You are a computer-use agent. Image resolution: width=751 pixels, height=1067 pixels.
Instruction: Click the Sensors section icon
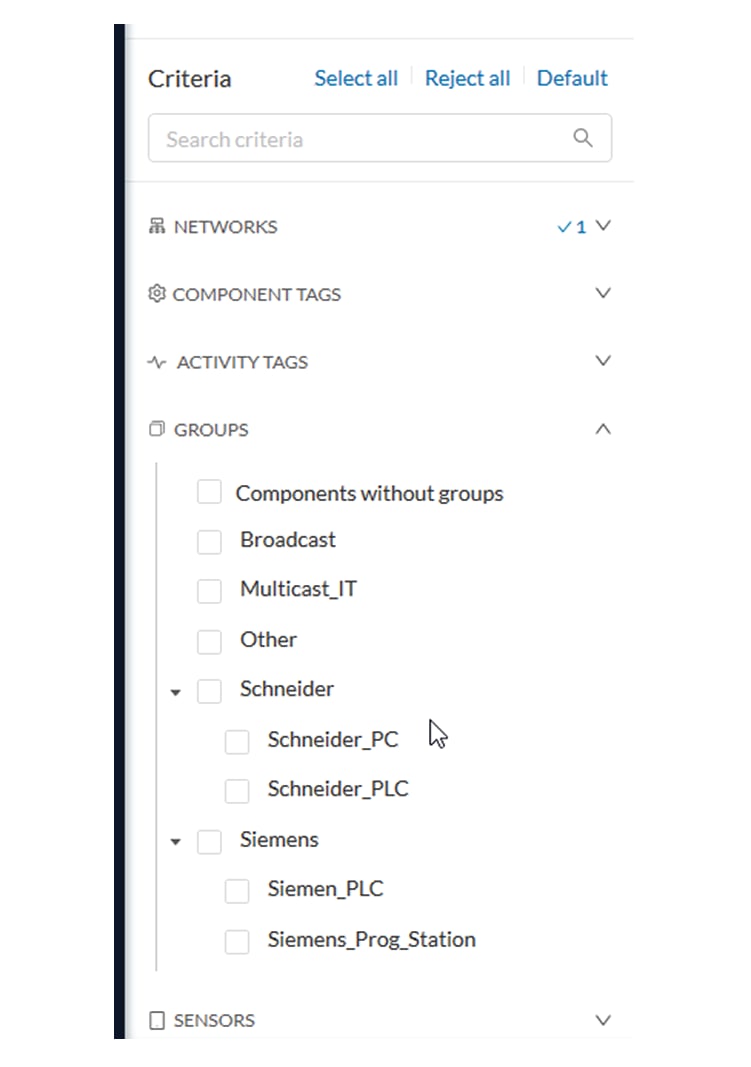click(x=157, y=1021)
